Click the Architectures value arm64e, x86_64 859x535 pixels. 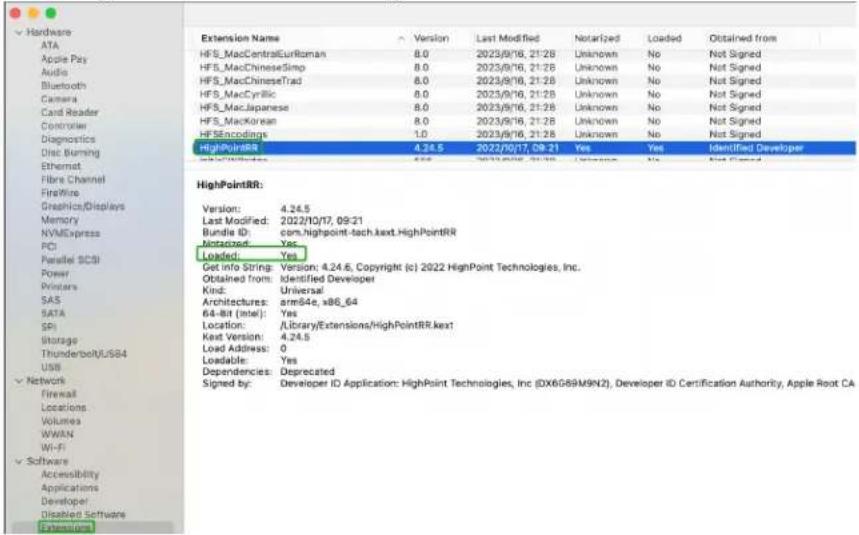point(319,302)
